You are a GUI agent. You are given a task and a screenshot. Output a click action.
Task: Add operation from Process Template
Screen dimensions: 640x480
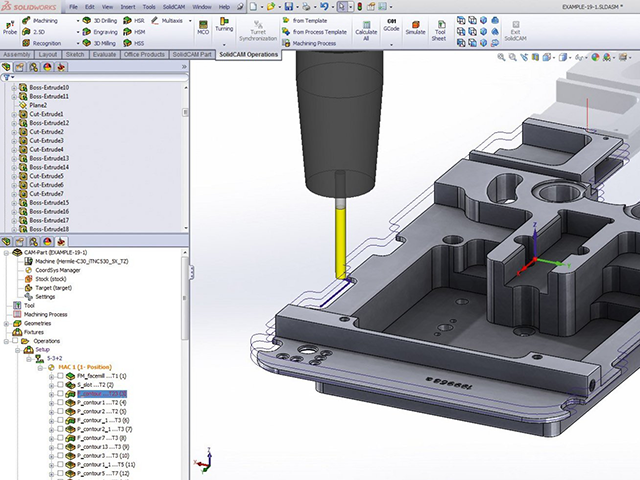tap(315, 32)
